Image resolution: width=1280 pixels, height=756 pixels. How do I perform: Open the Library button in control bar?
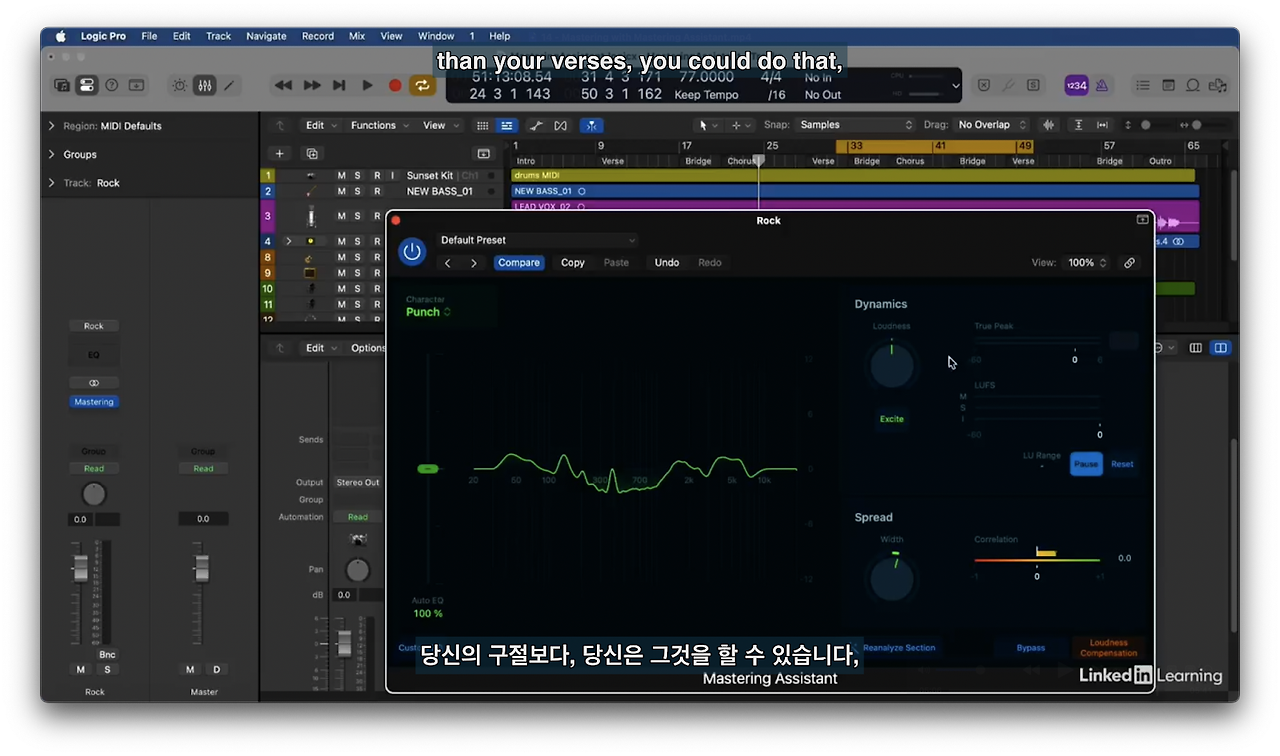point(62,86)
